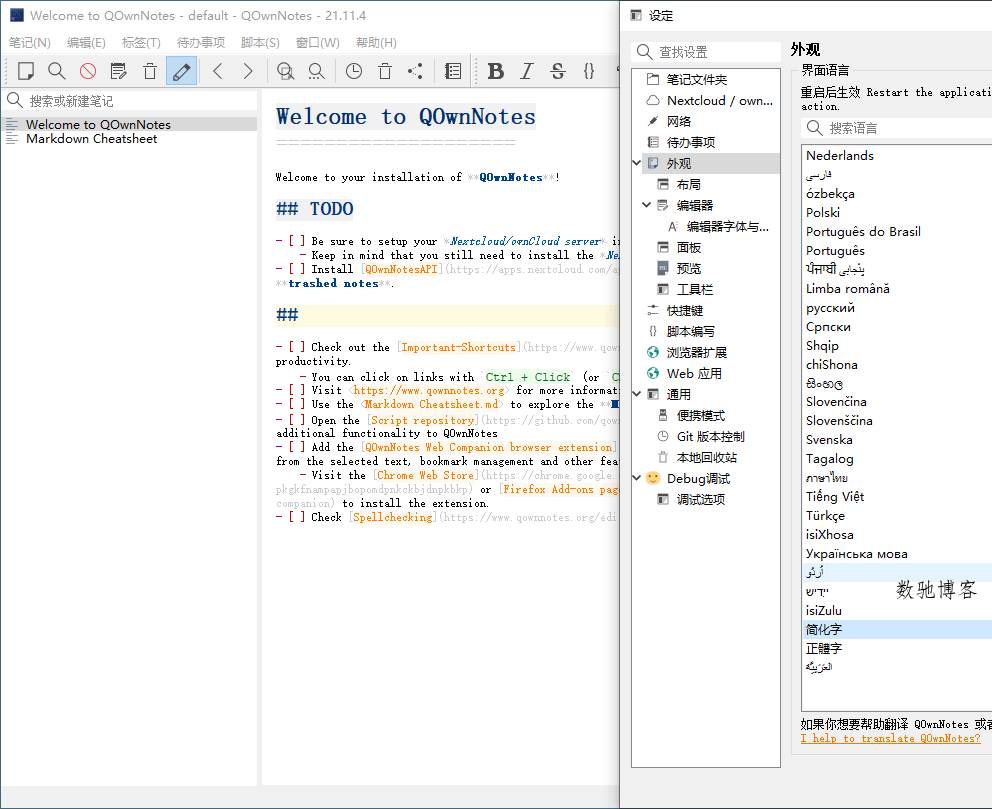Viewport: 992px width, 809px height.
Task: Open the 编辑(E) menu
Action: 86,42
